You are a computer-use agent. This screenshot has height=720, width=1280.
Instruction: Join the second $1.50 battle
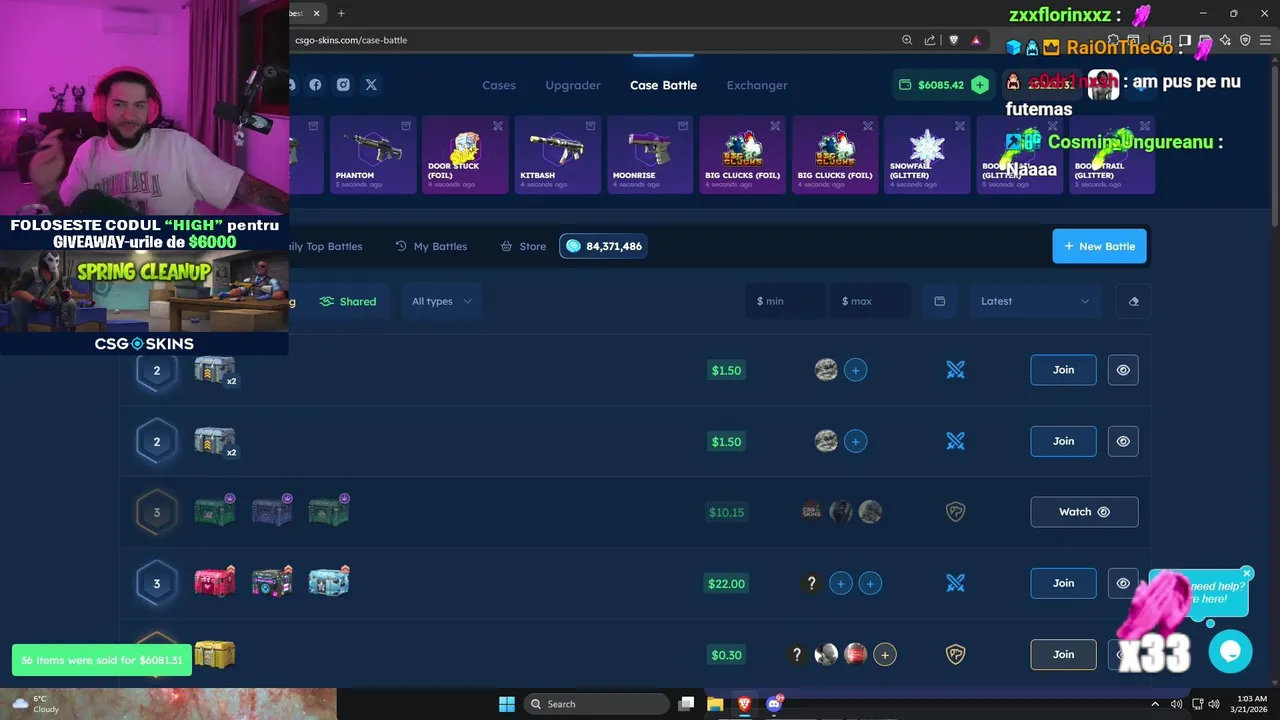point(1063,441)
